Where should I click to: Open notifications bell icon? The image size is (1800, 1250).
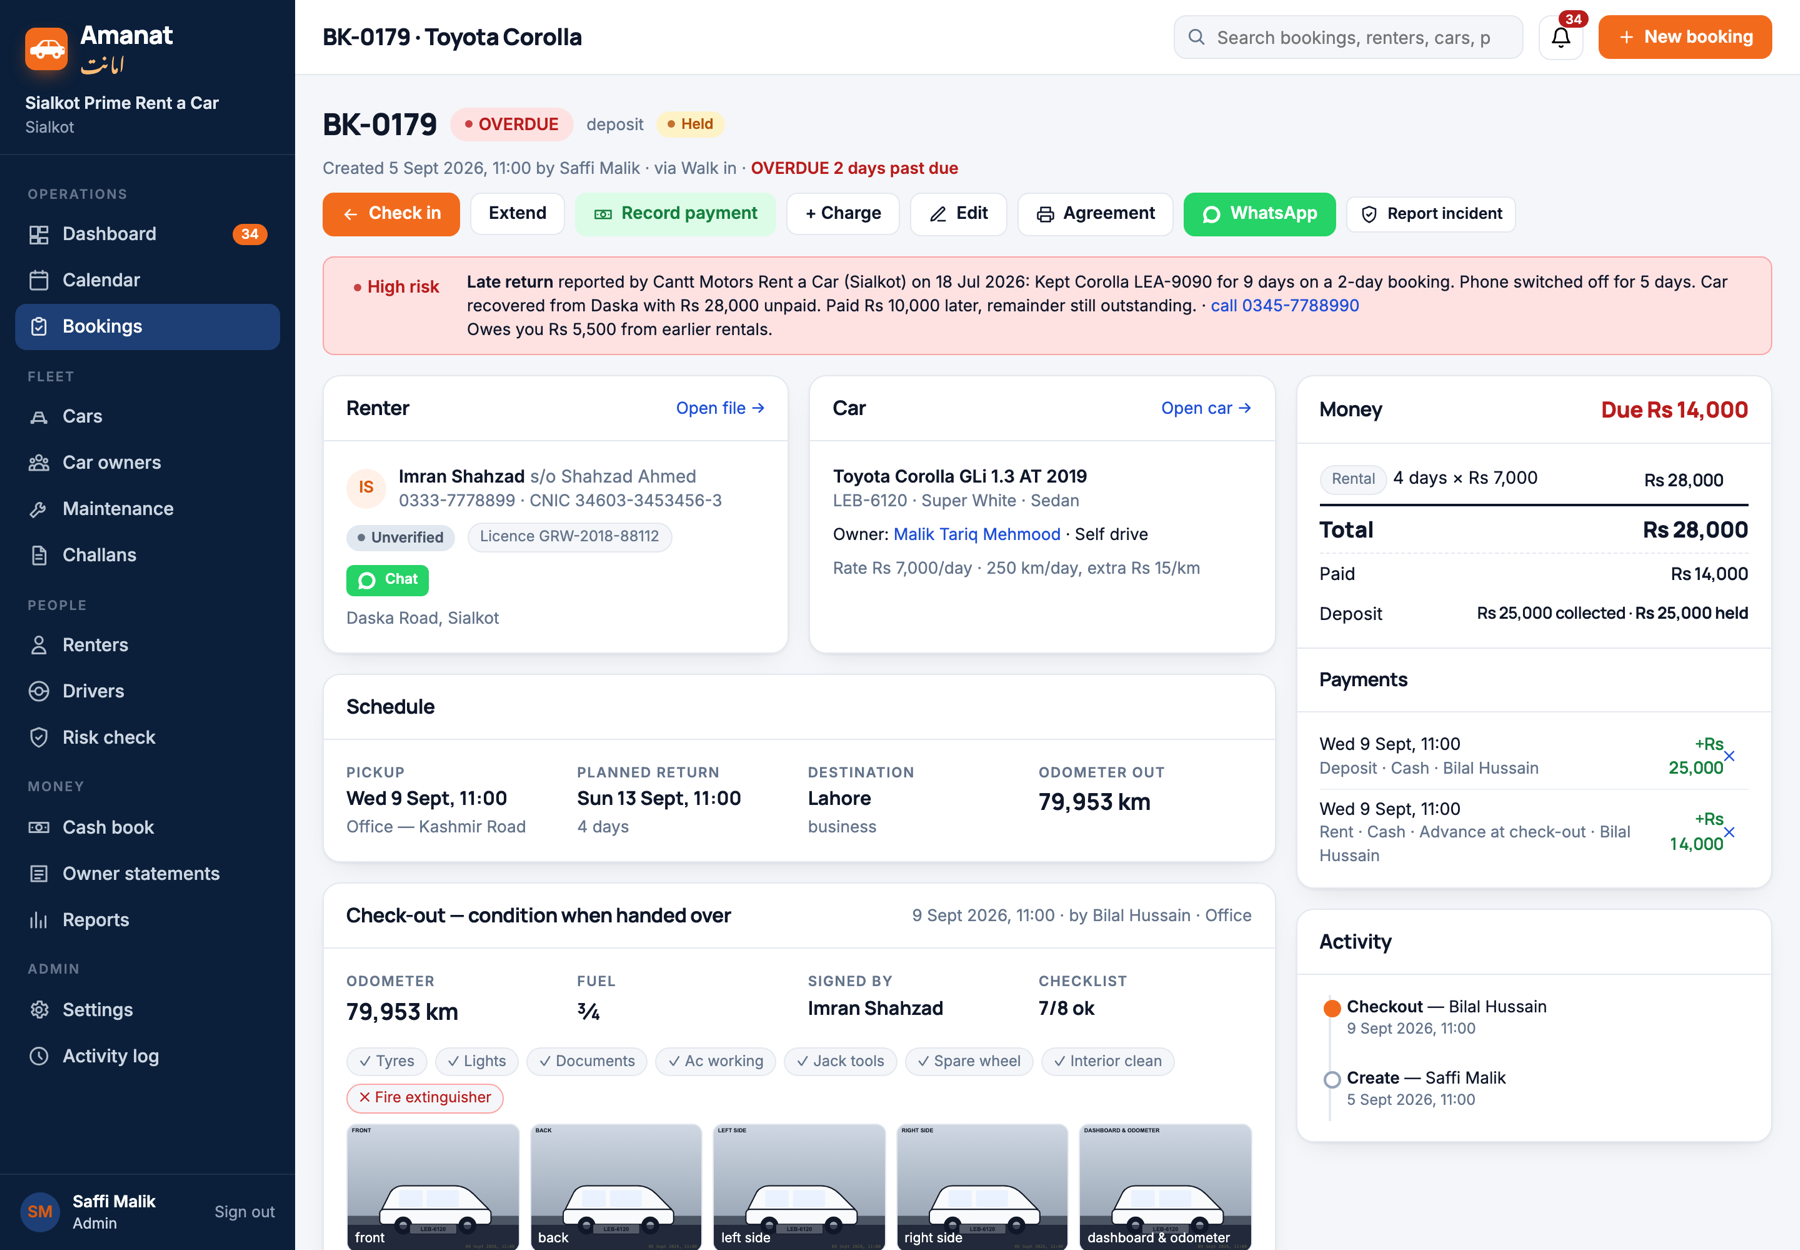[1560, 38]
